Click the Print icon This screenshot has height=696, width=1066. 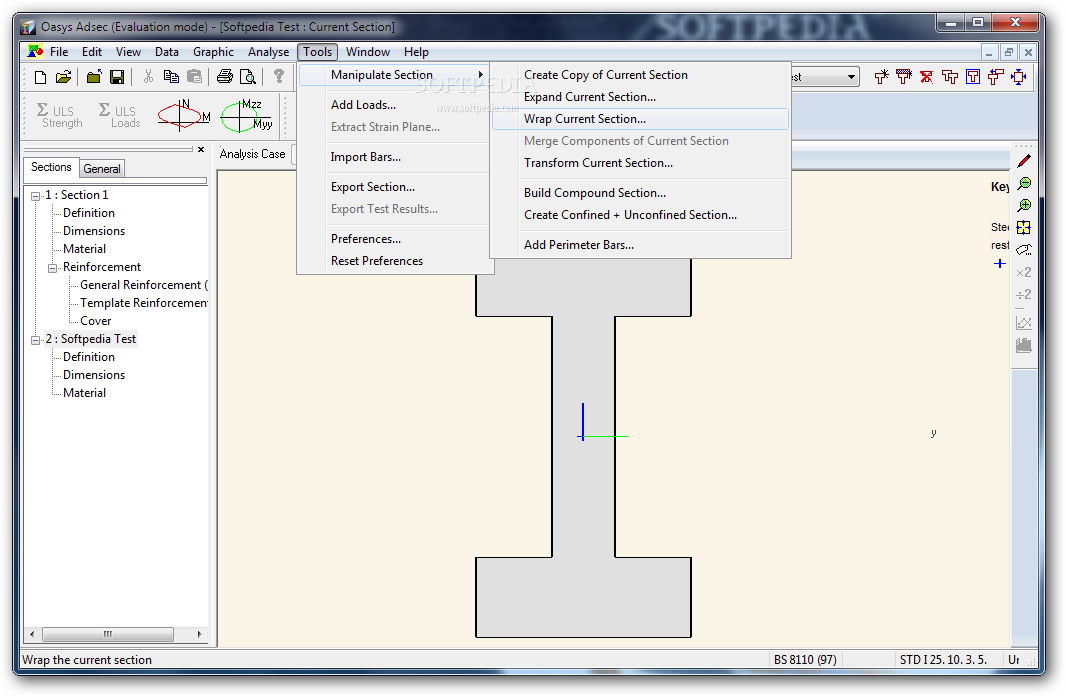tap(224, 77)
